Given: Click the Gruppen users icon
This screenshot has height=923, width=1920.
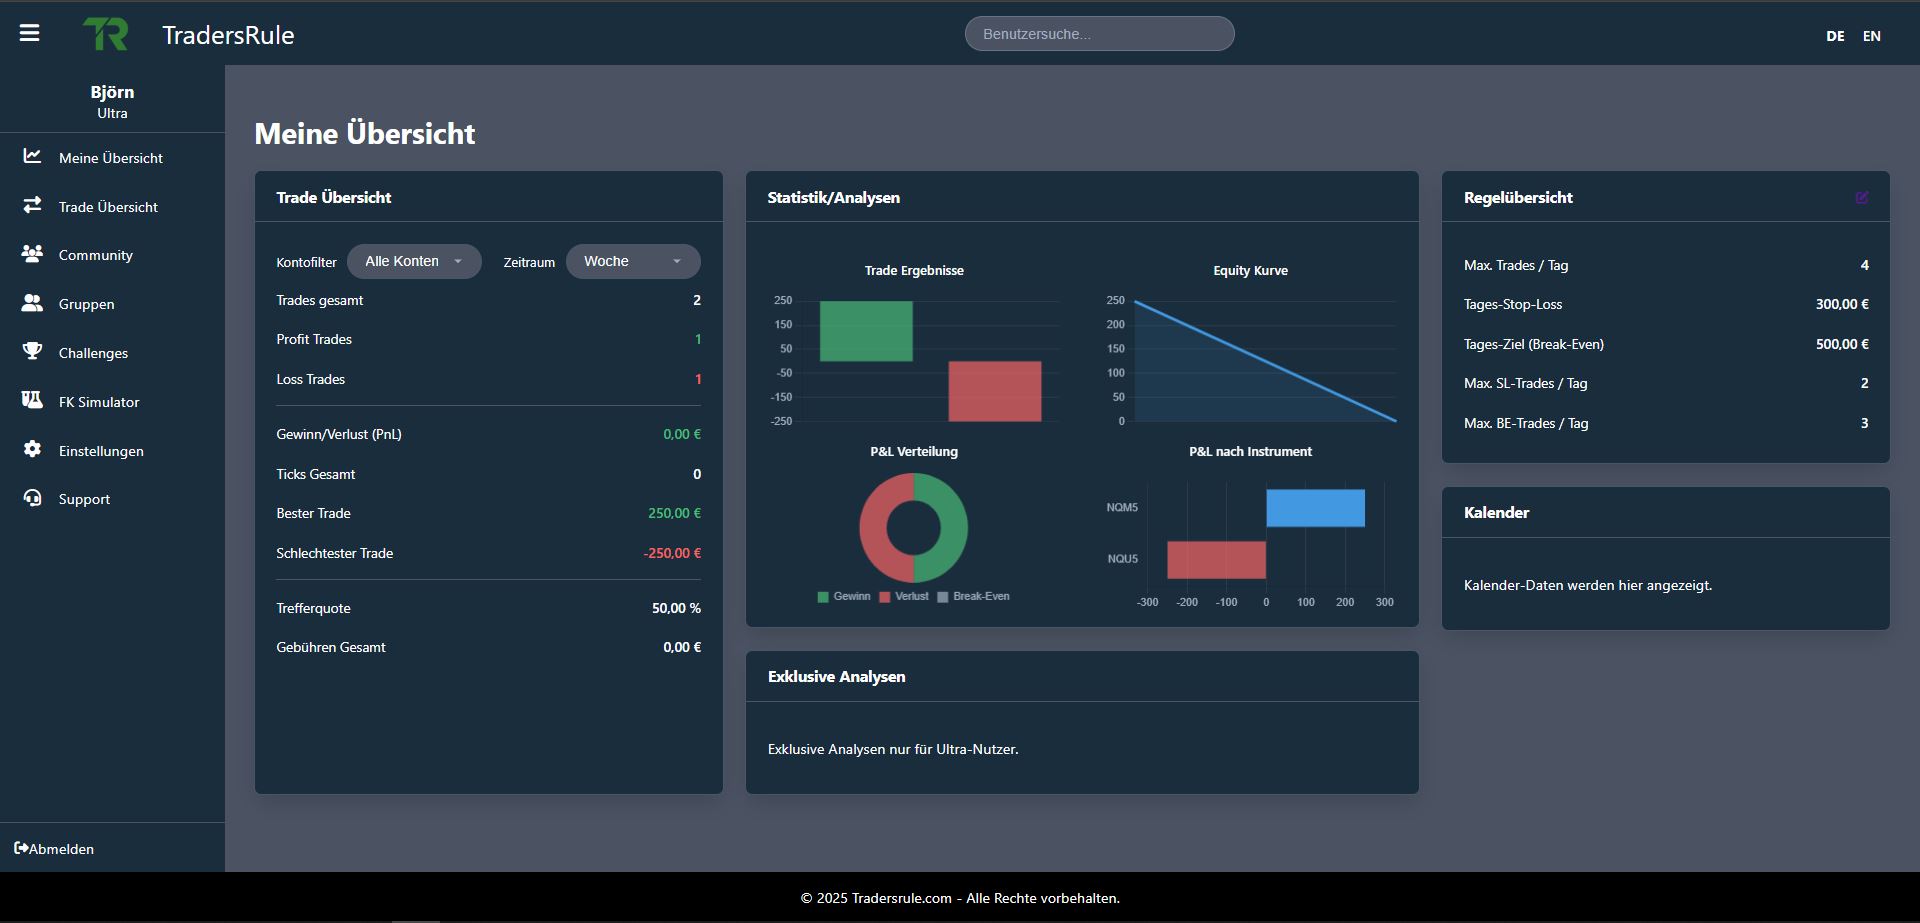Looking at the screenshot, I should pos(32,304).
